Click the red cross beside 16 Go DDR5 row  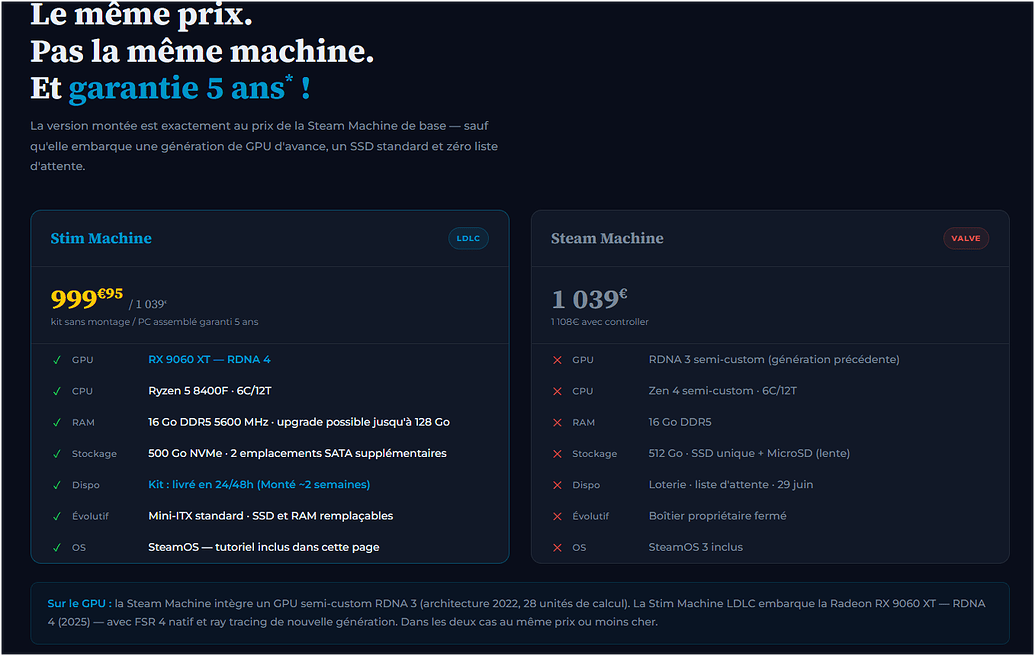coord(557,423)
